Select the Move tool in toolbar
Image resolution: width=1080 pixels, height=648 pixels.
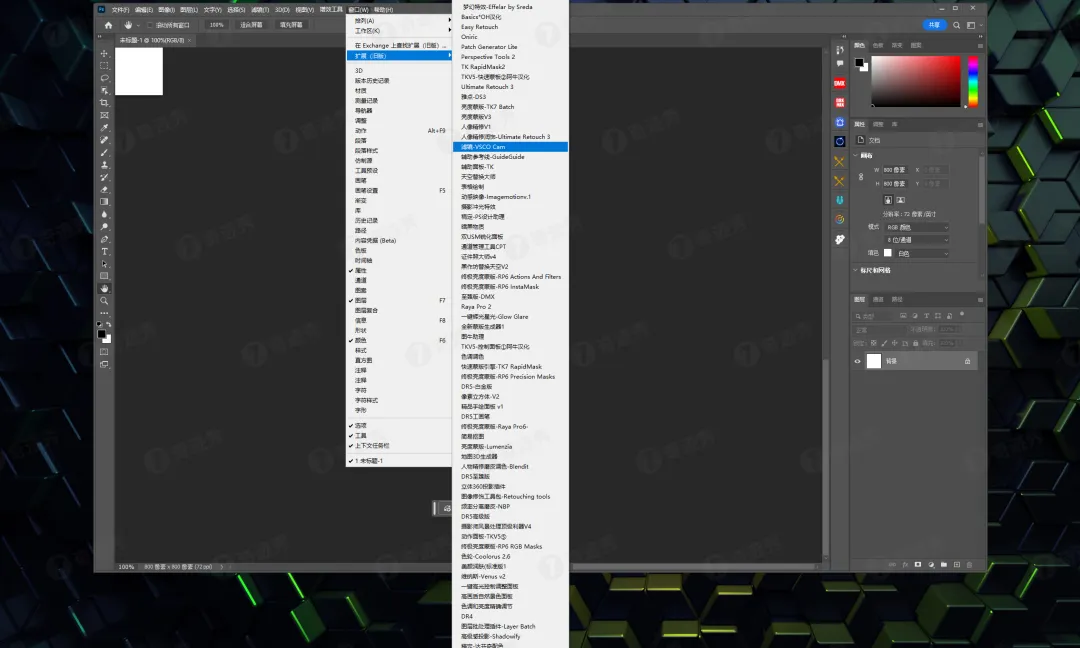tap(104, 53)
